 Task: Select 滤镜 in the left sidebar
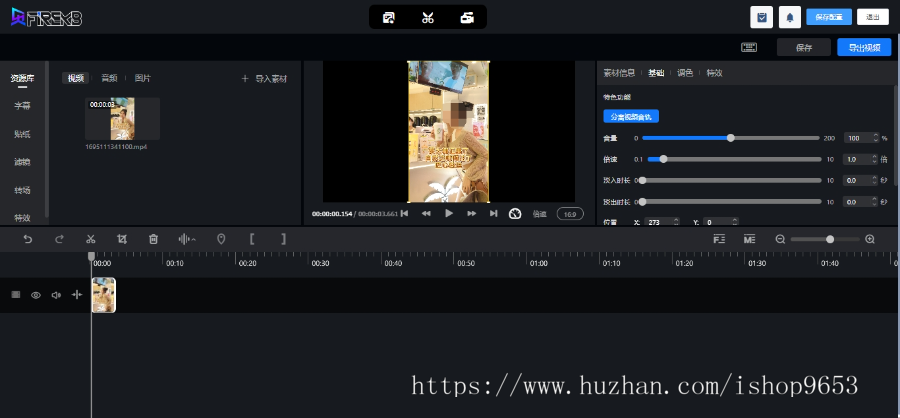tap(22, 162)
